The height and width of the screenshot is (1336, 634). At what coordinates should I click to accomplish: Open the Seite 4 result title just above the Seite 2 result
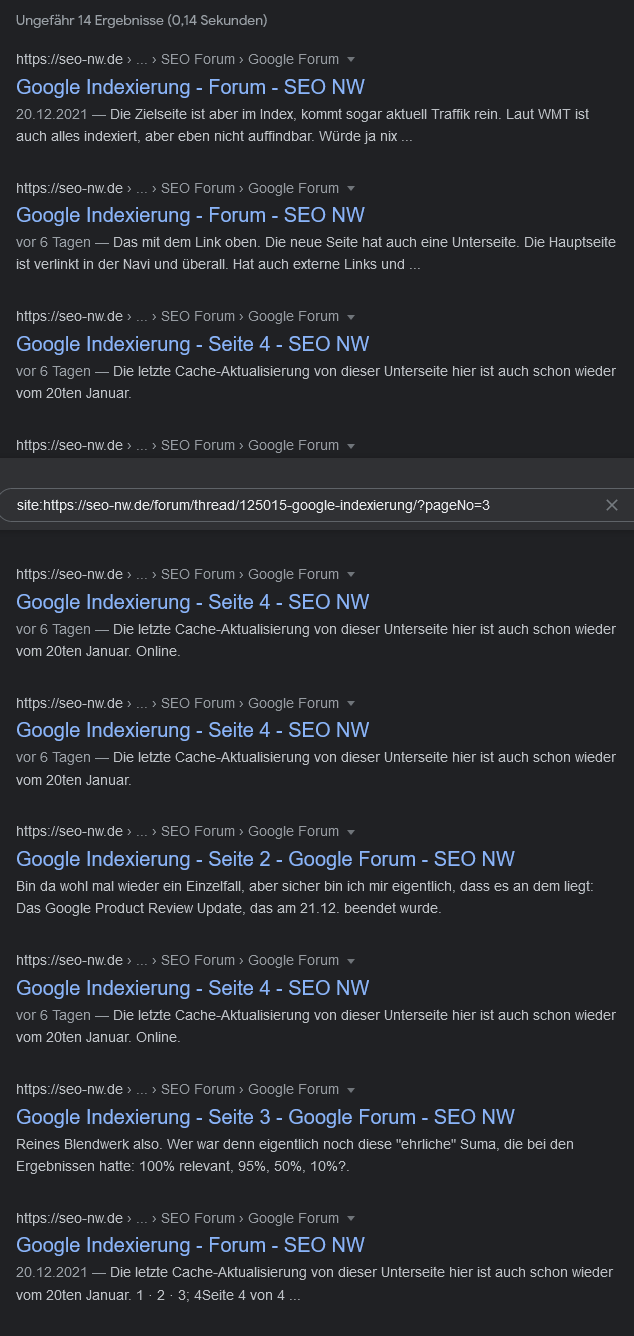(x=193, y=730)
